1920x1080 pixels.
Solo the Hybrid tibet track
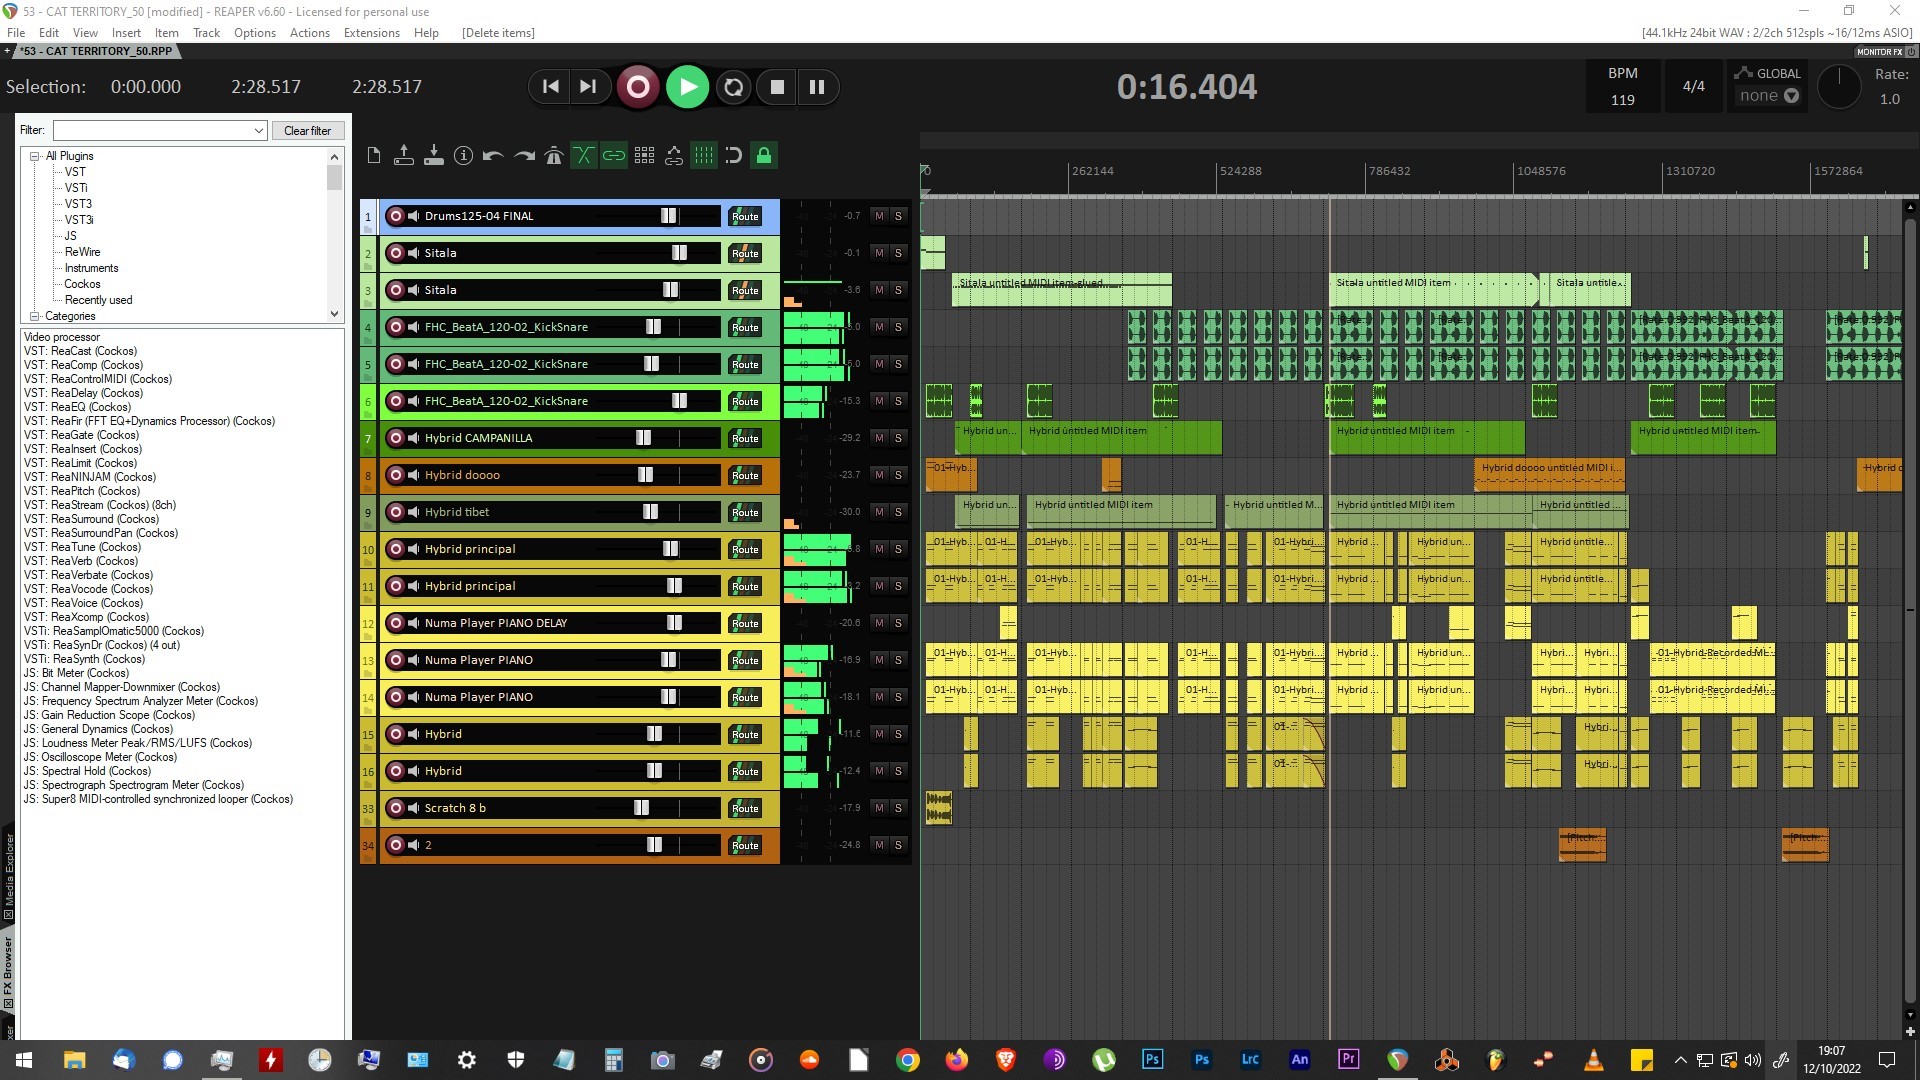click(898, 512)
